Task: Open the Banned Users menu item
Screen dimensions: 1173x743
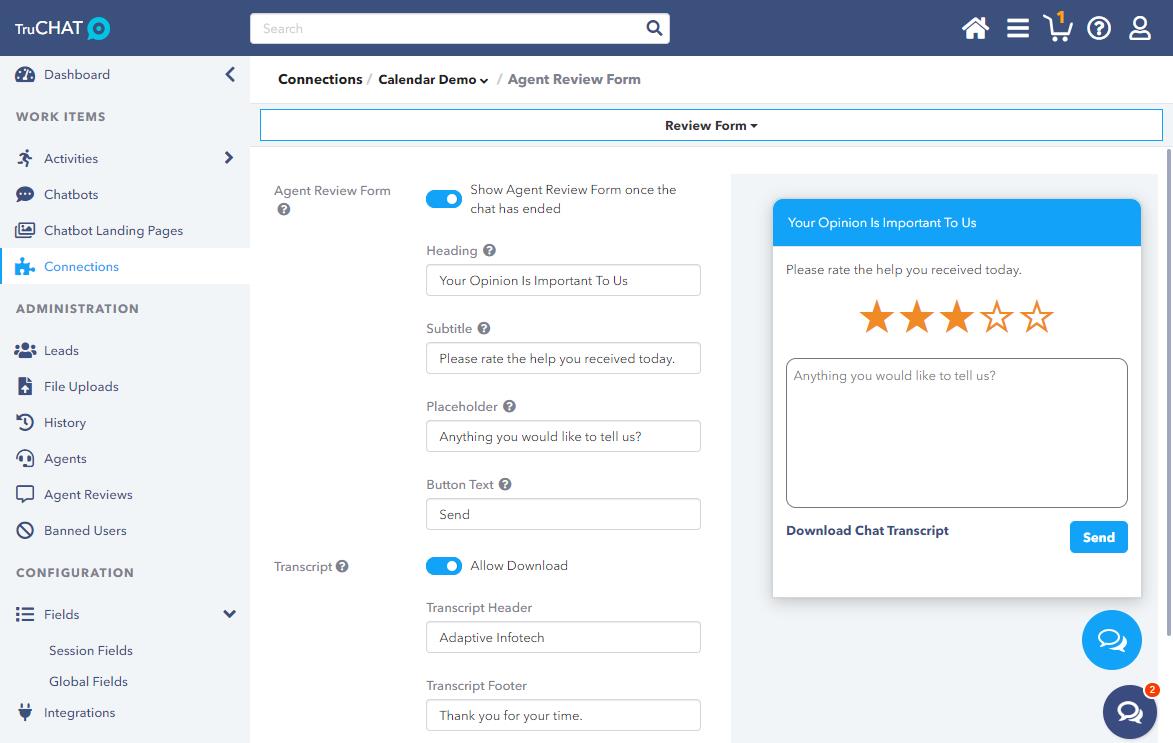Action: (85, 531)
